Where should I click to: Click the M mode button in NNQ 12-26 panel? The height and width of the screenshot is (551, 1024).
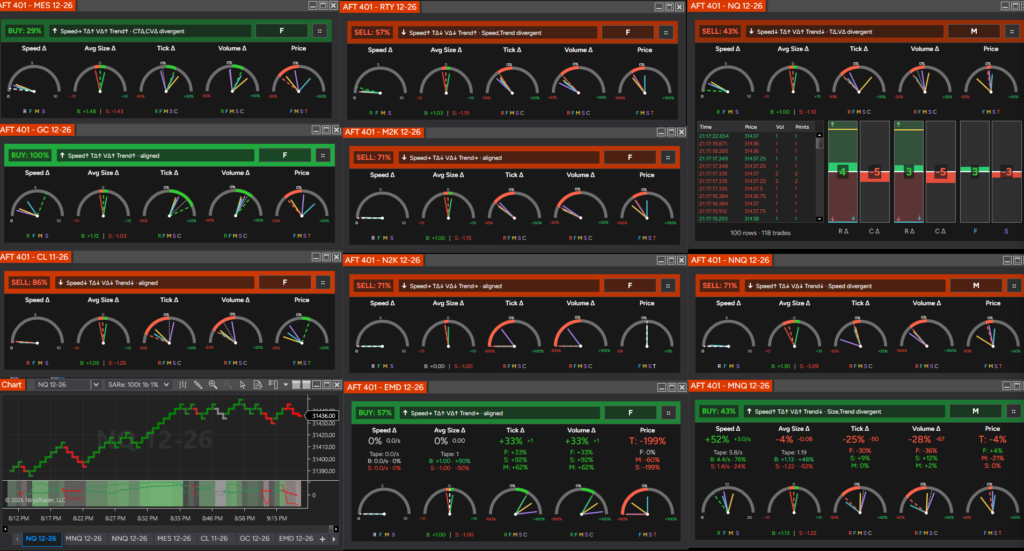pos(976,285)
